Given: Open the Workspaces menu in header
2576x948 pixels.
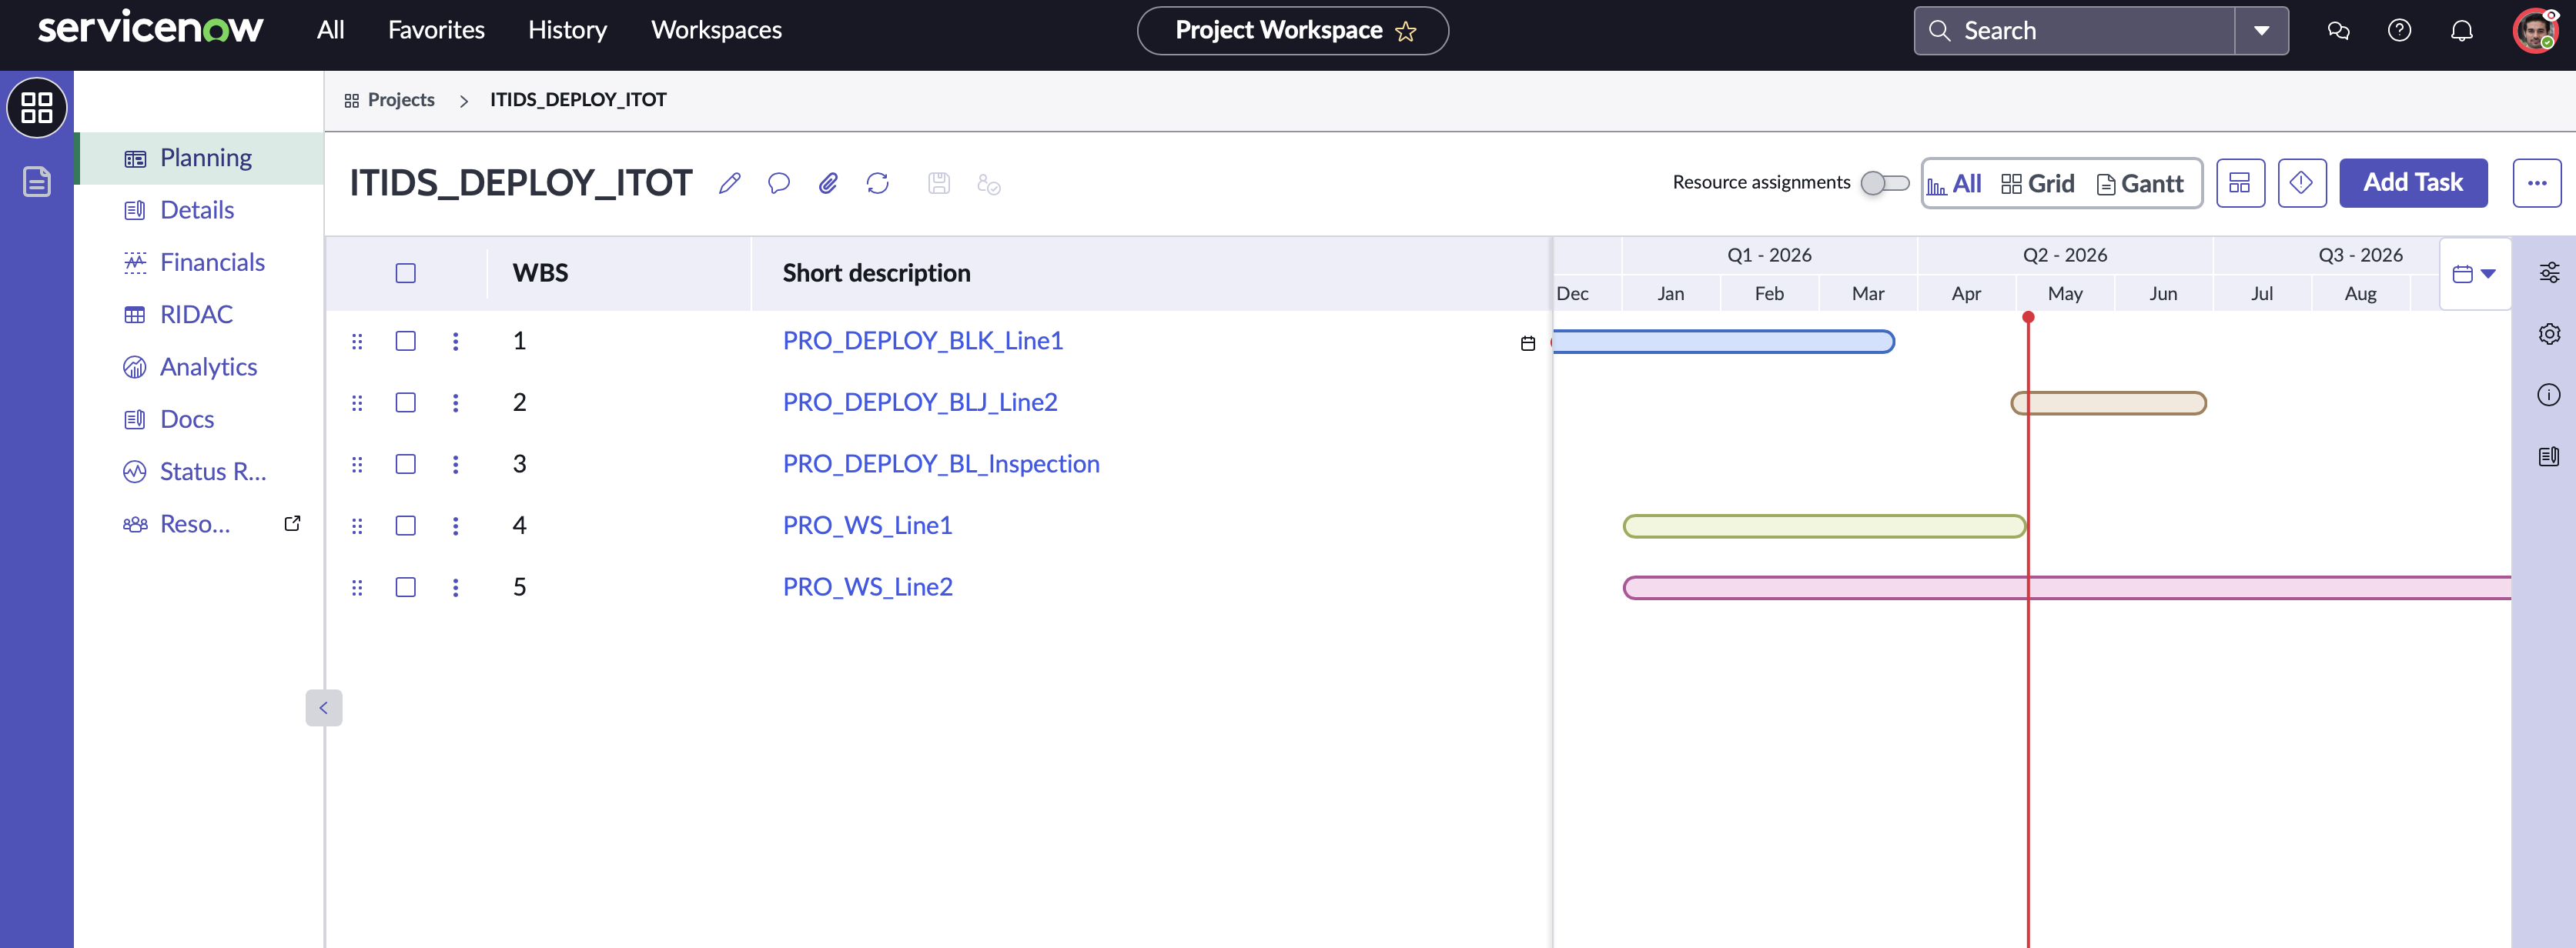Looking at the screenshot, I should (716, 30).
